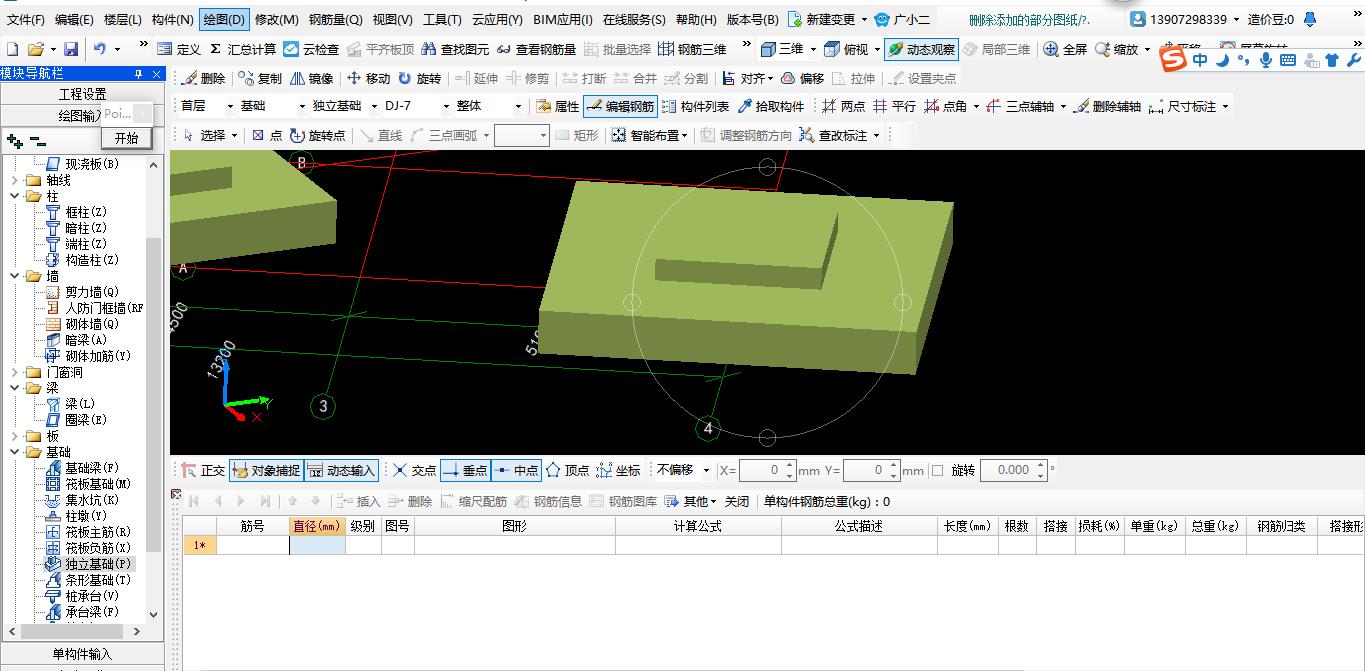Click 拾取构件 pick component tool
This screenshot has height=671, width=1365.
pos(770,106)
